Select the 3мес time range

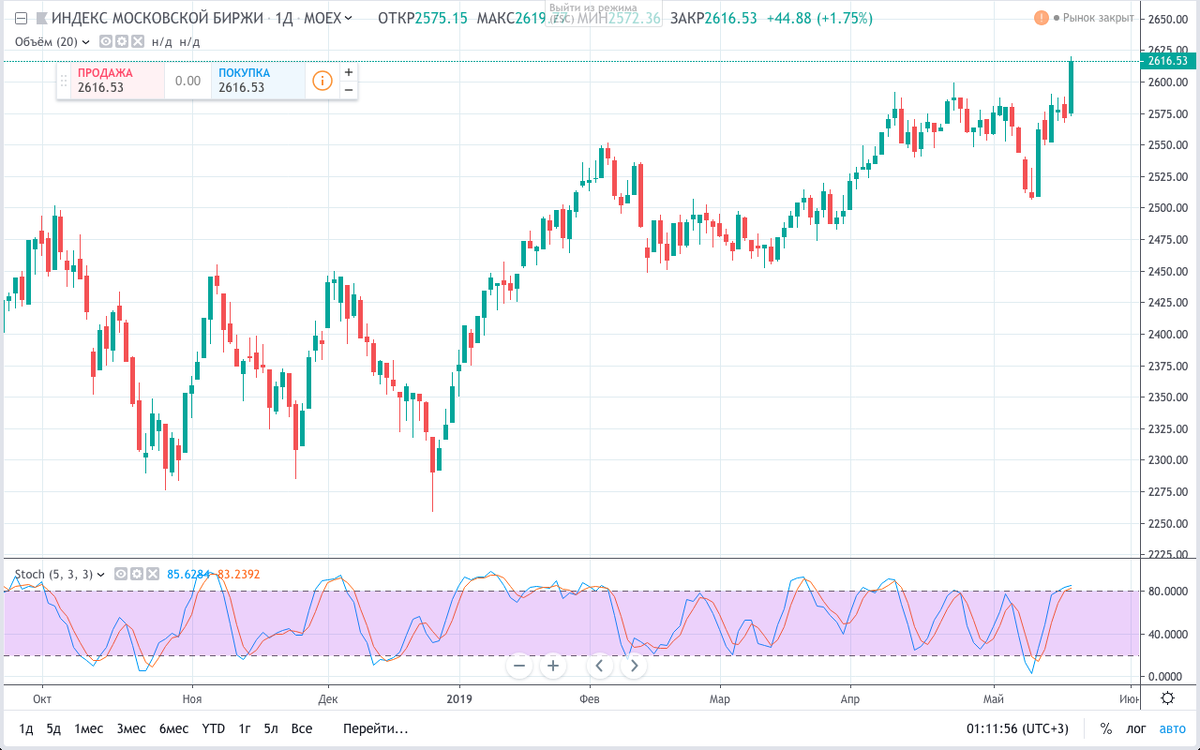[x=131, y=728]
